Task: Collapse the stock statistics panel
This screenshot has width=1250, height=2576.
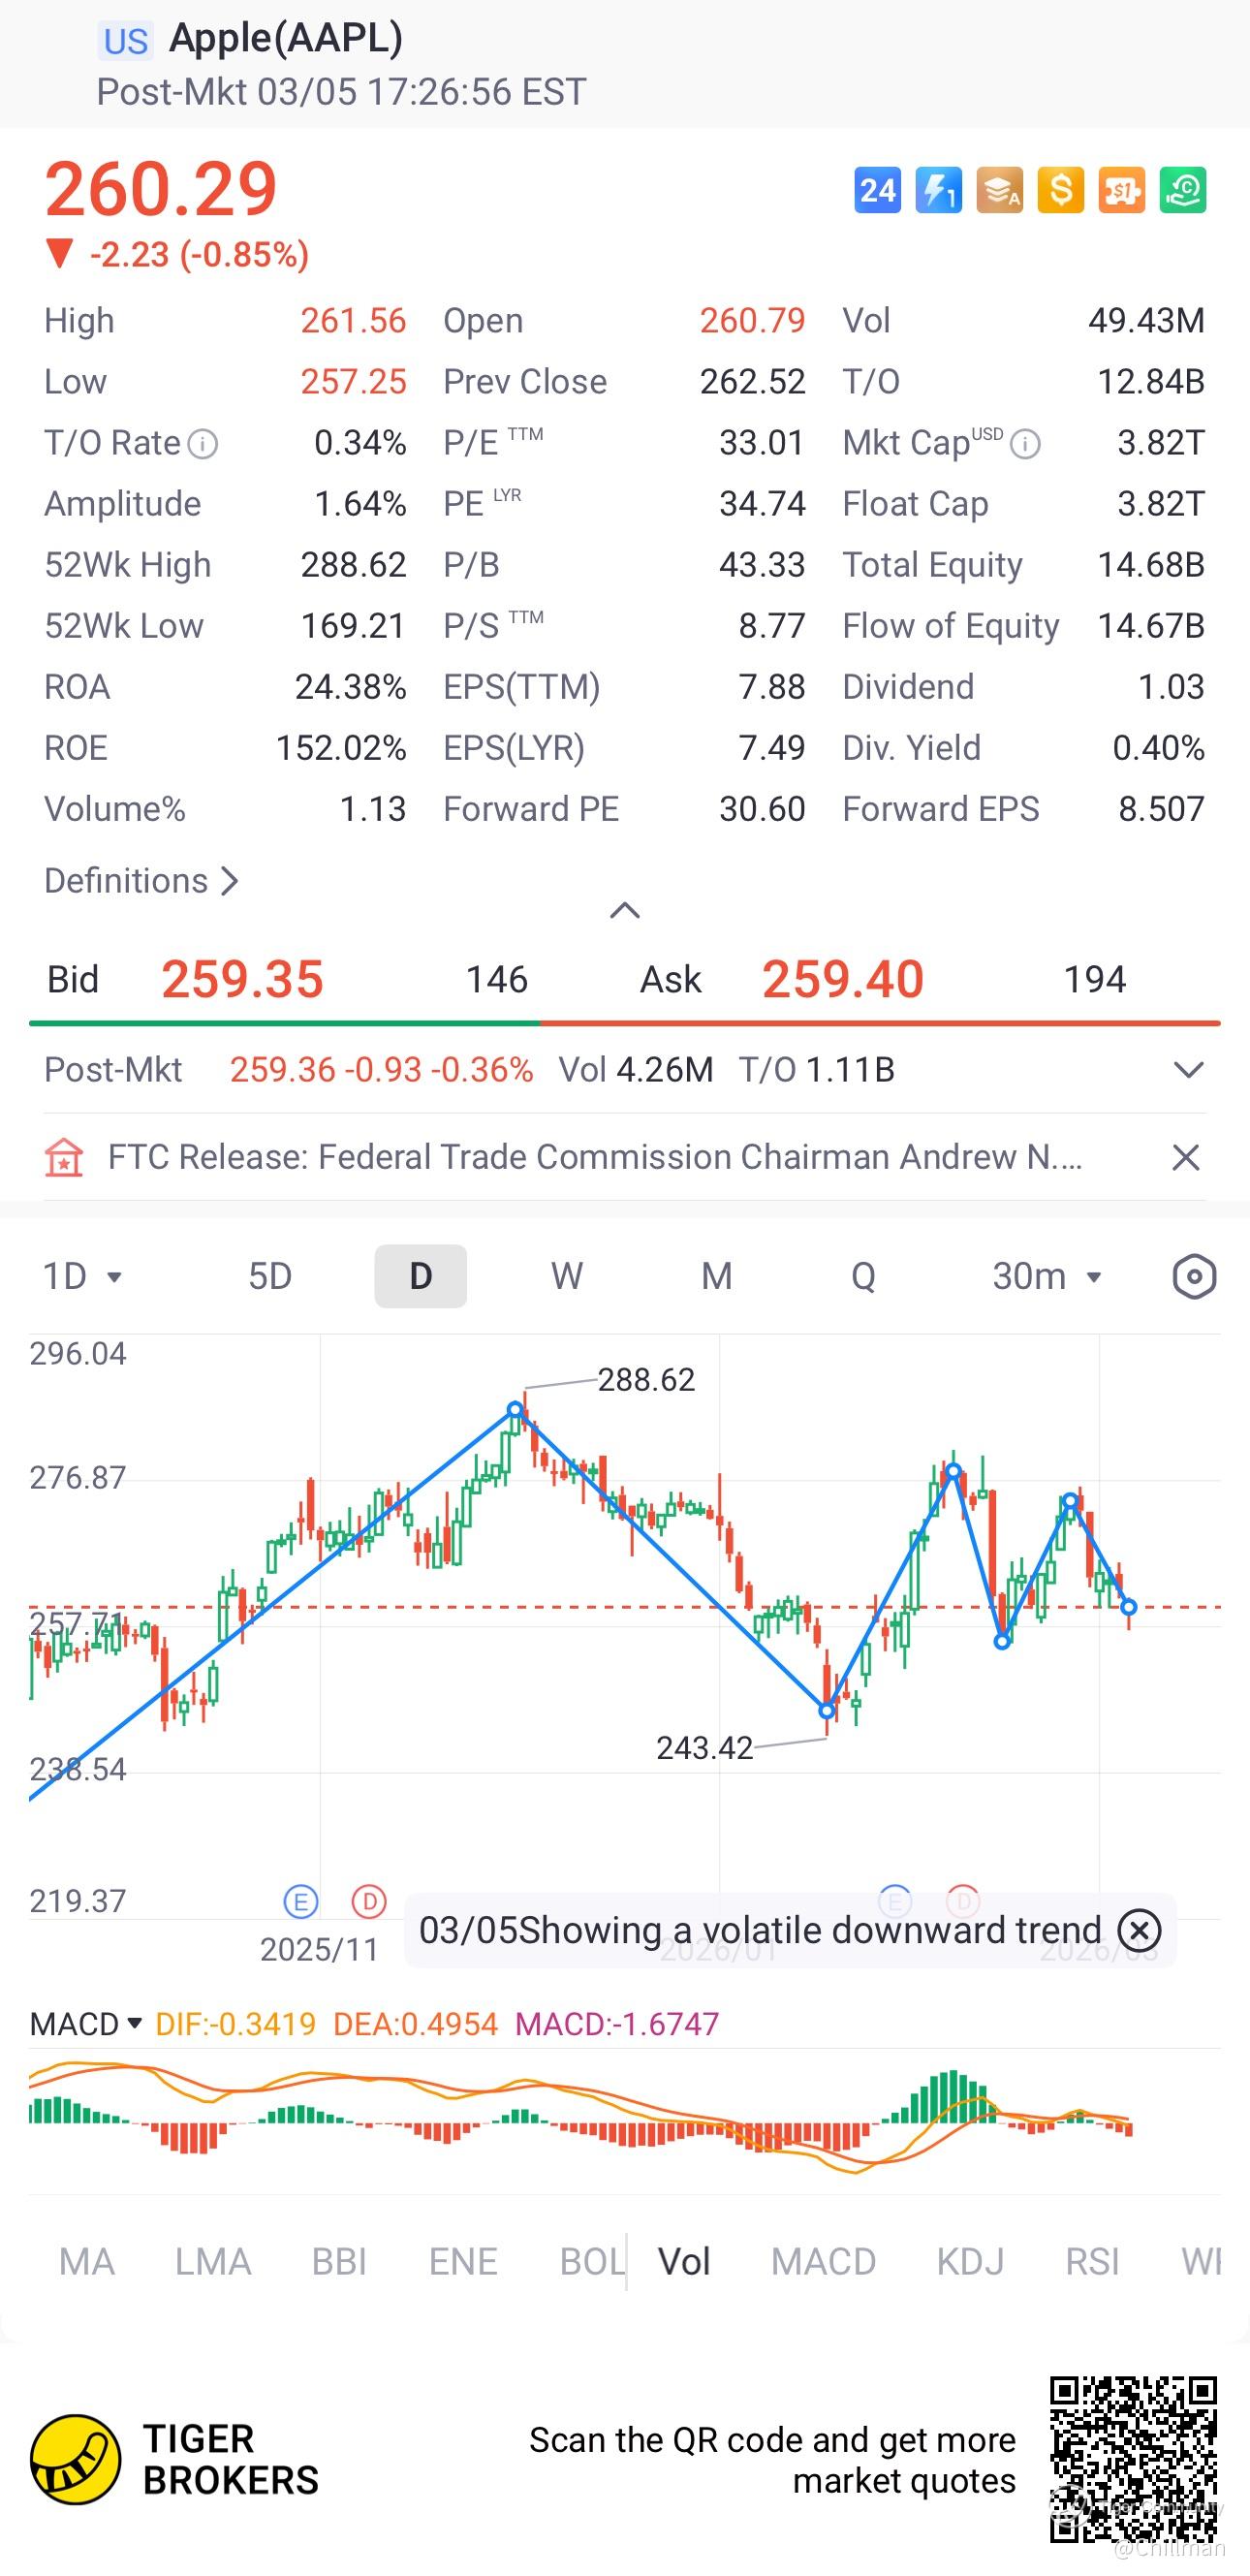Action: [x=625, y=910]
